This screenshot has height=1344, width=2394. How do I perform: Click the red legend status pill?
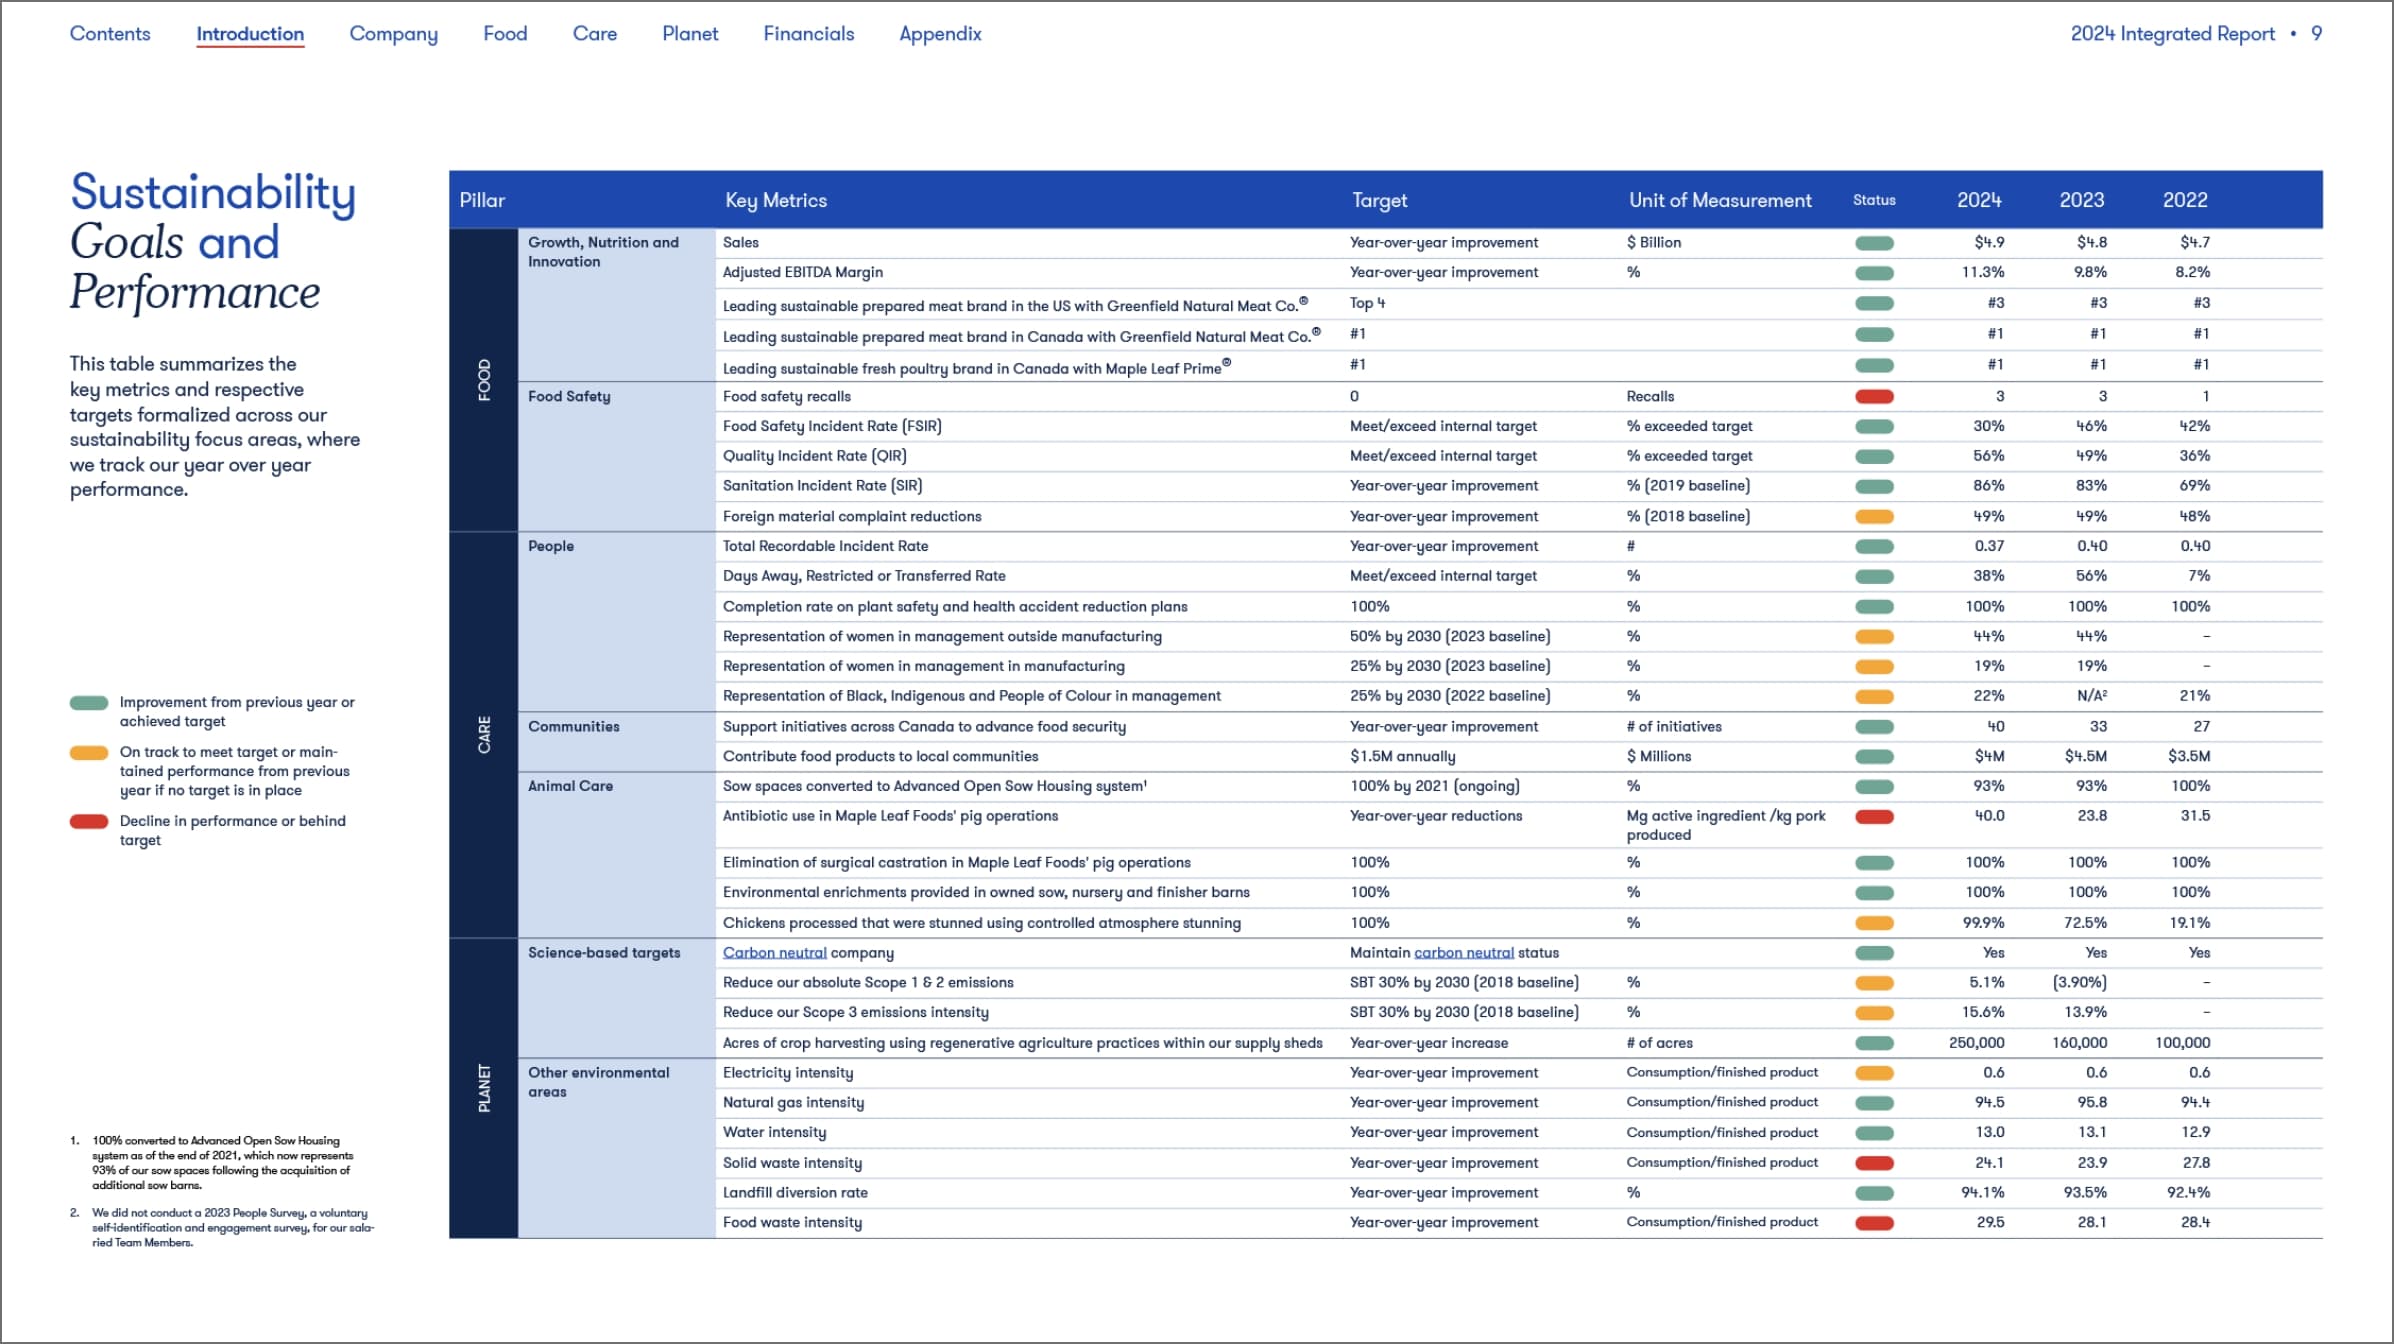point(89,822)
